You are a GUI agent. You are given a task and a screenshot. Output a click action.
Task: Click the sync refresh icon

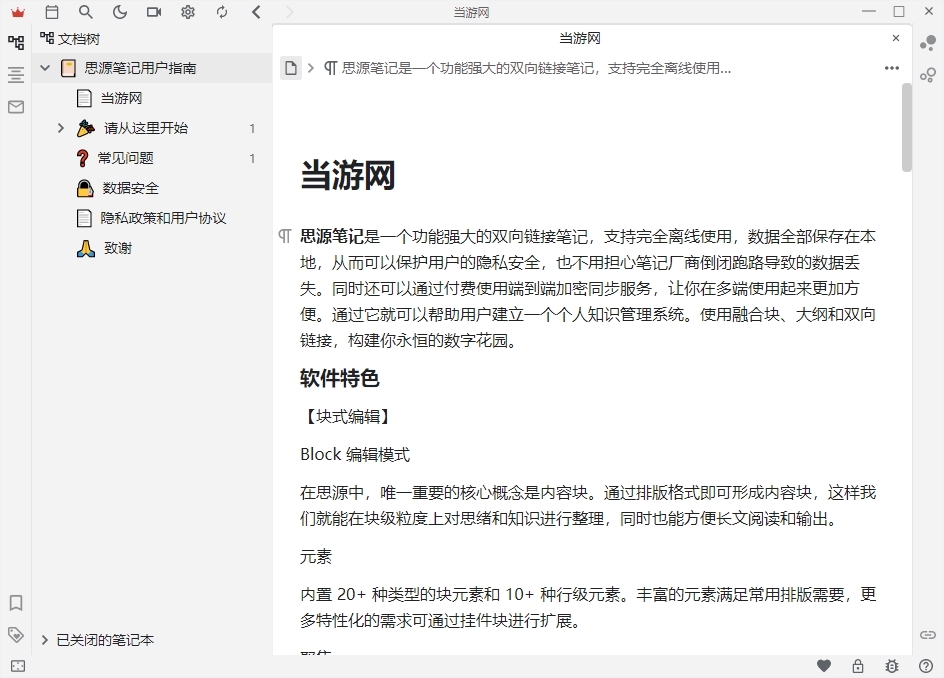click(x=222, y=12)
